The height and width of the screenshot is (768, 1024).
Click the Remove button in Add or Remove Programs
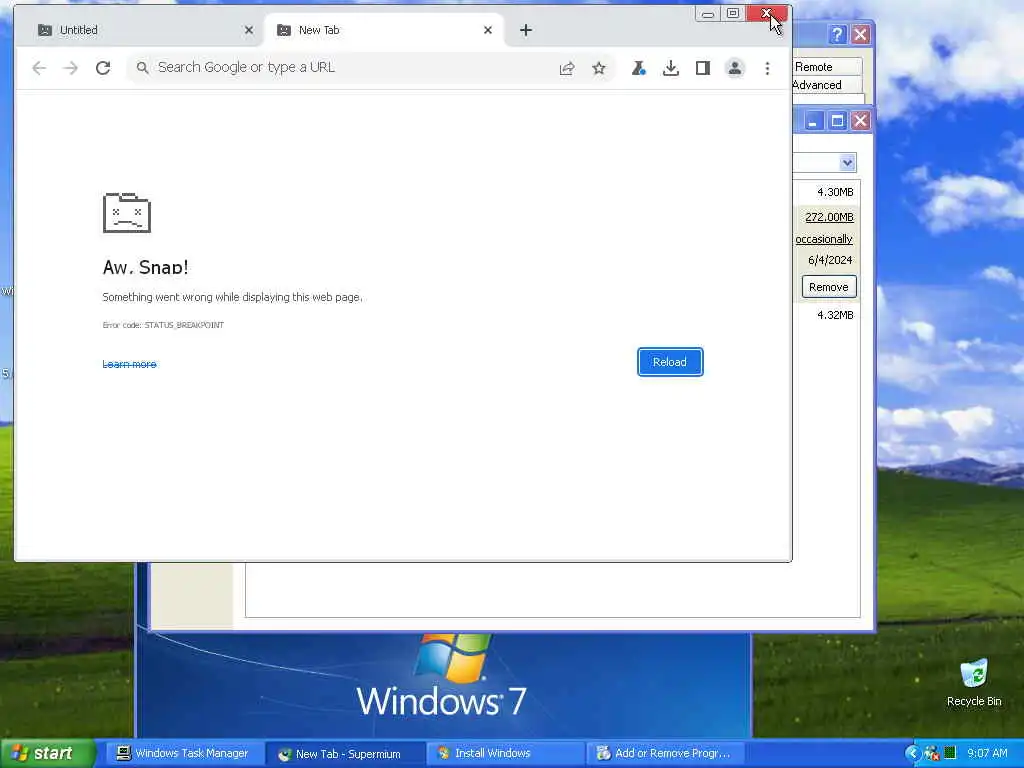pos(829,287)
